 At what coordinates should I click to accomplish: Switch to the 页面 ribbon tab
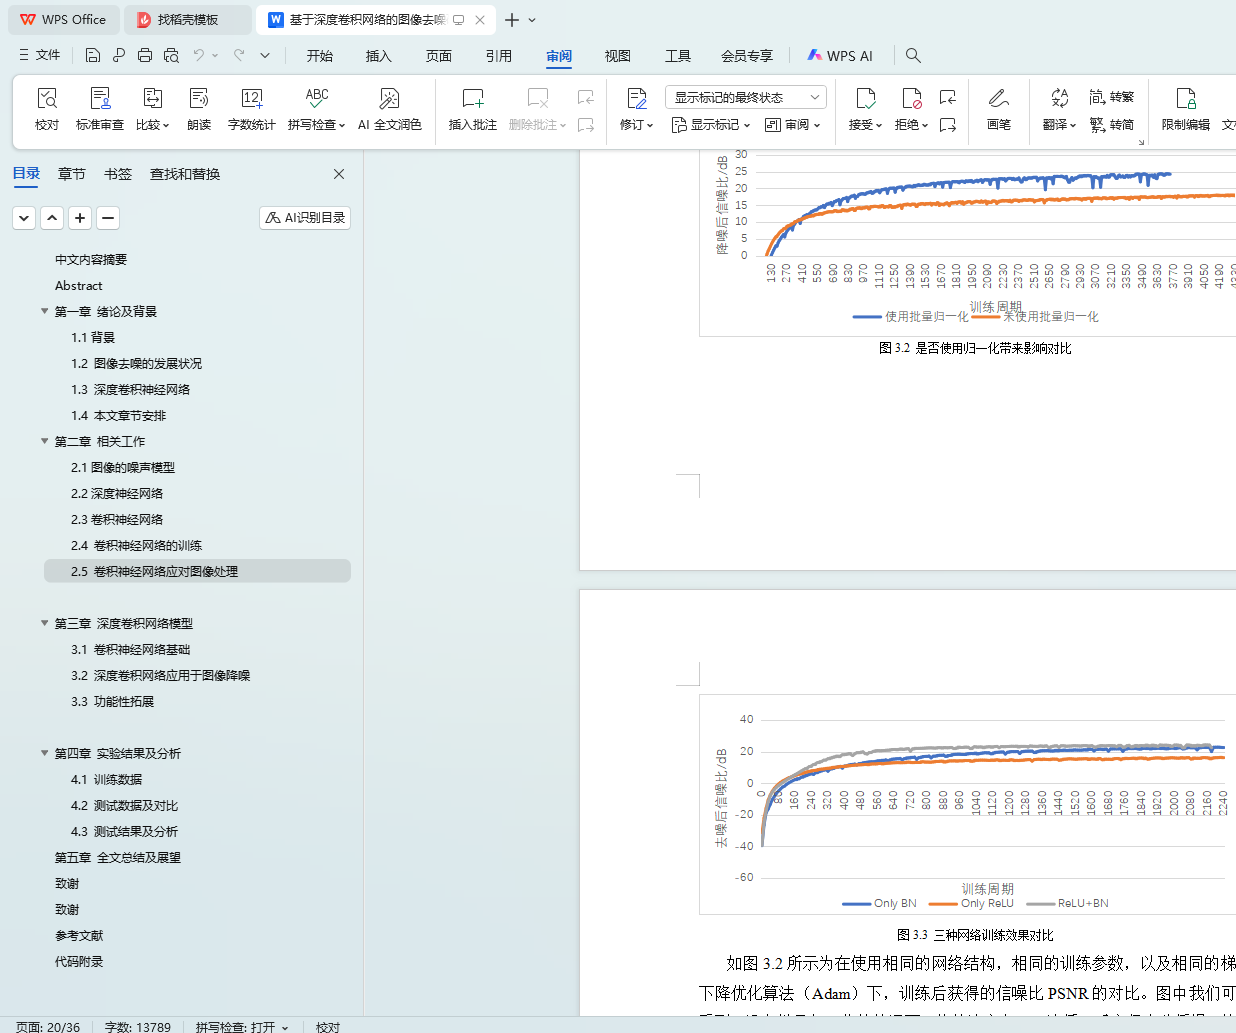click(439, 56)
